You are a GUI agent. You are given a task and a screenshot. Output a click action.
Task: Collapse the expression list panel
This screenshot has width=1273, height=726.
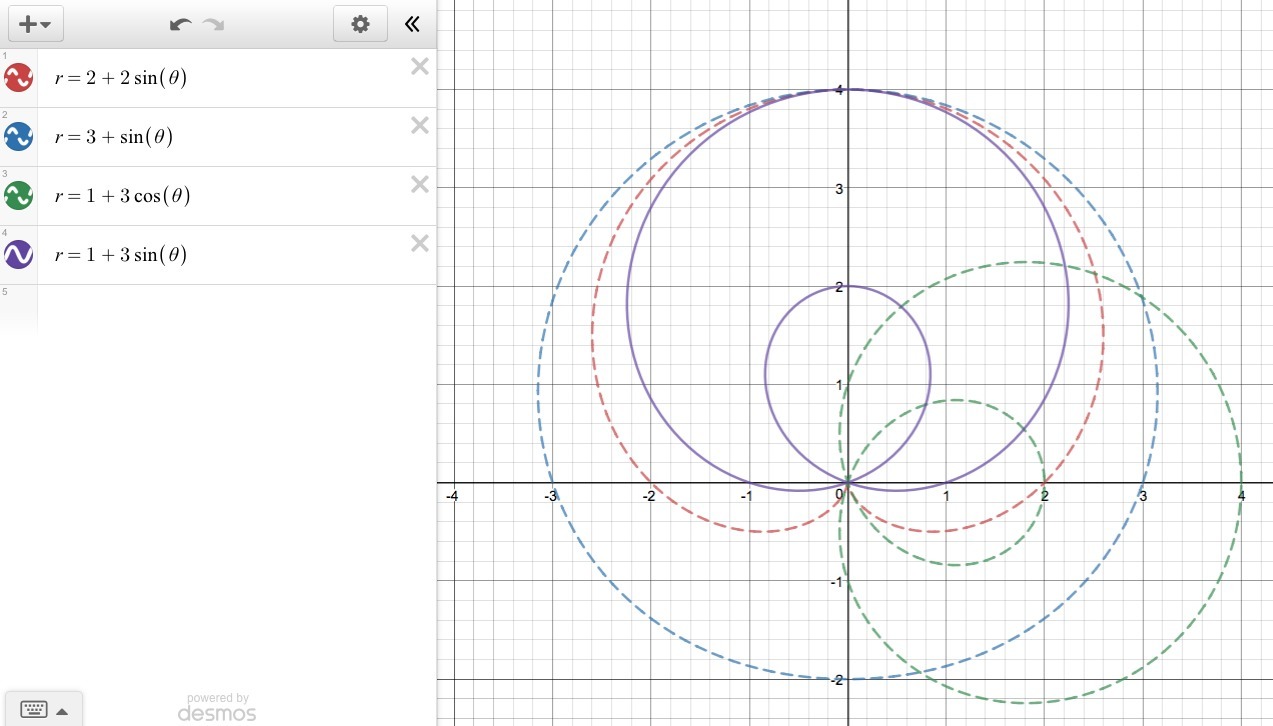412,24
